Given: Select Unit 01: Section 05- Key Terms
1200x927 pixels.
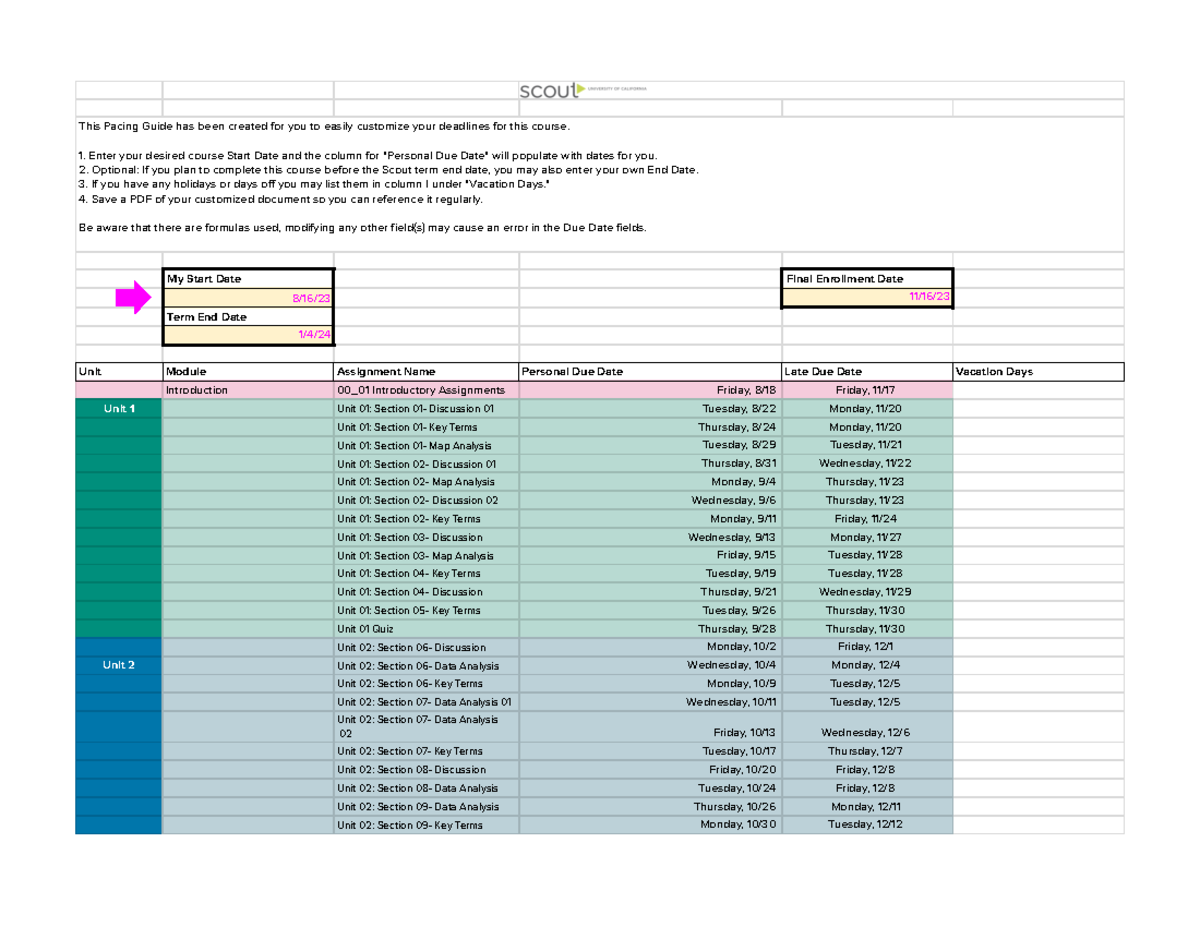Looking at the screenshot, I should [426, 610].
